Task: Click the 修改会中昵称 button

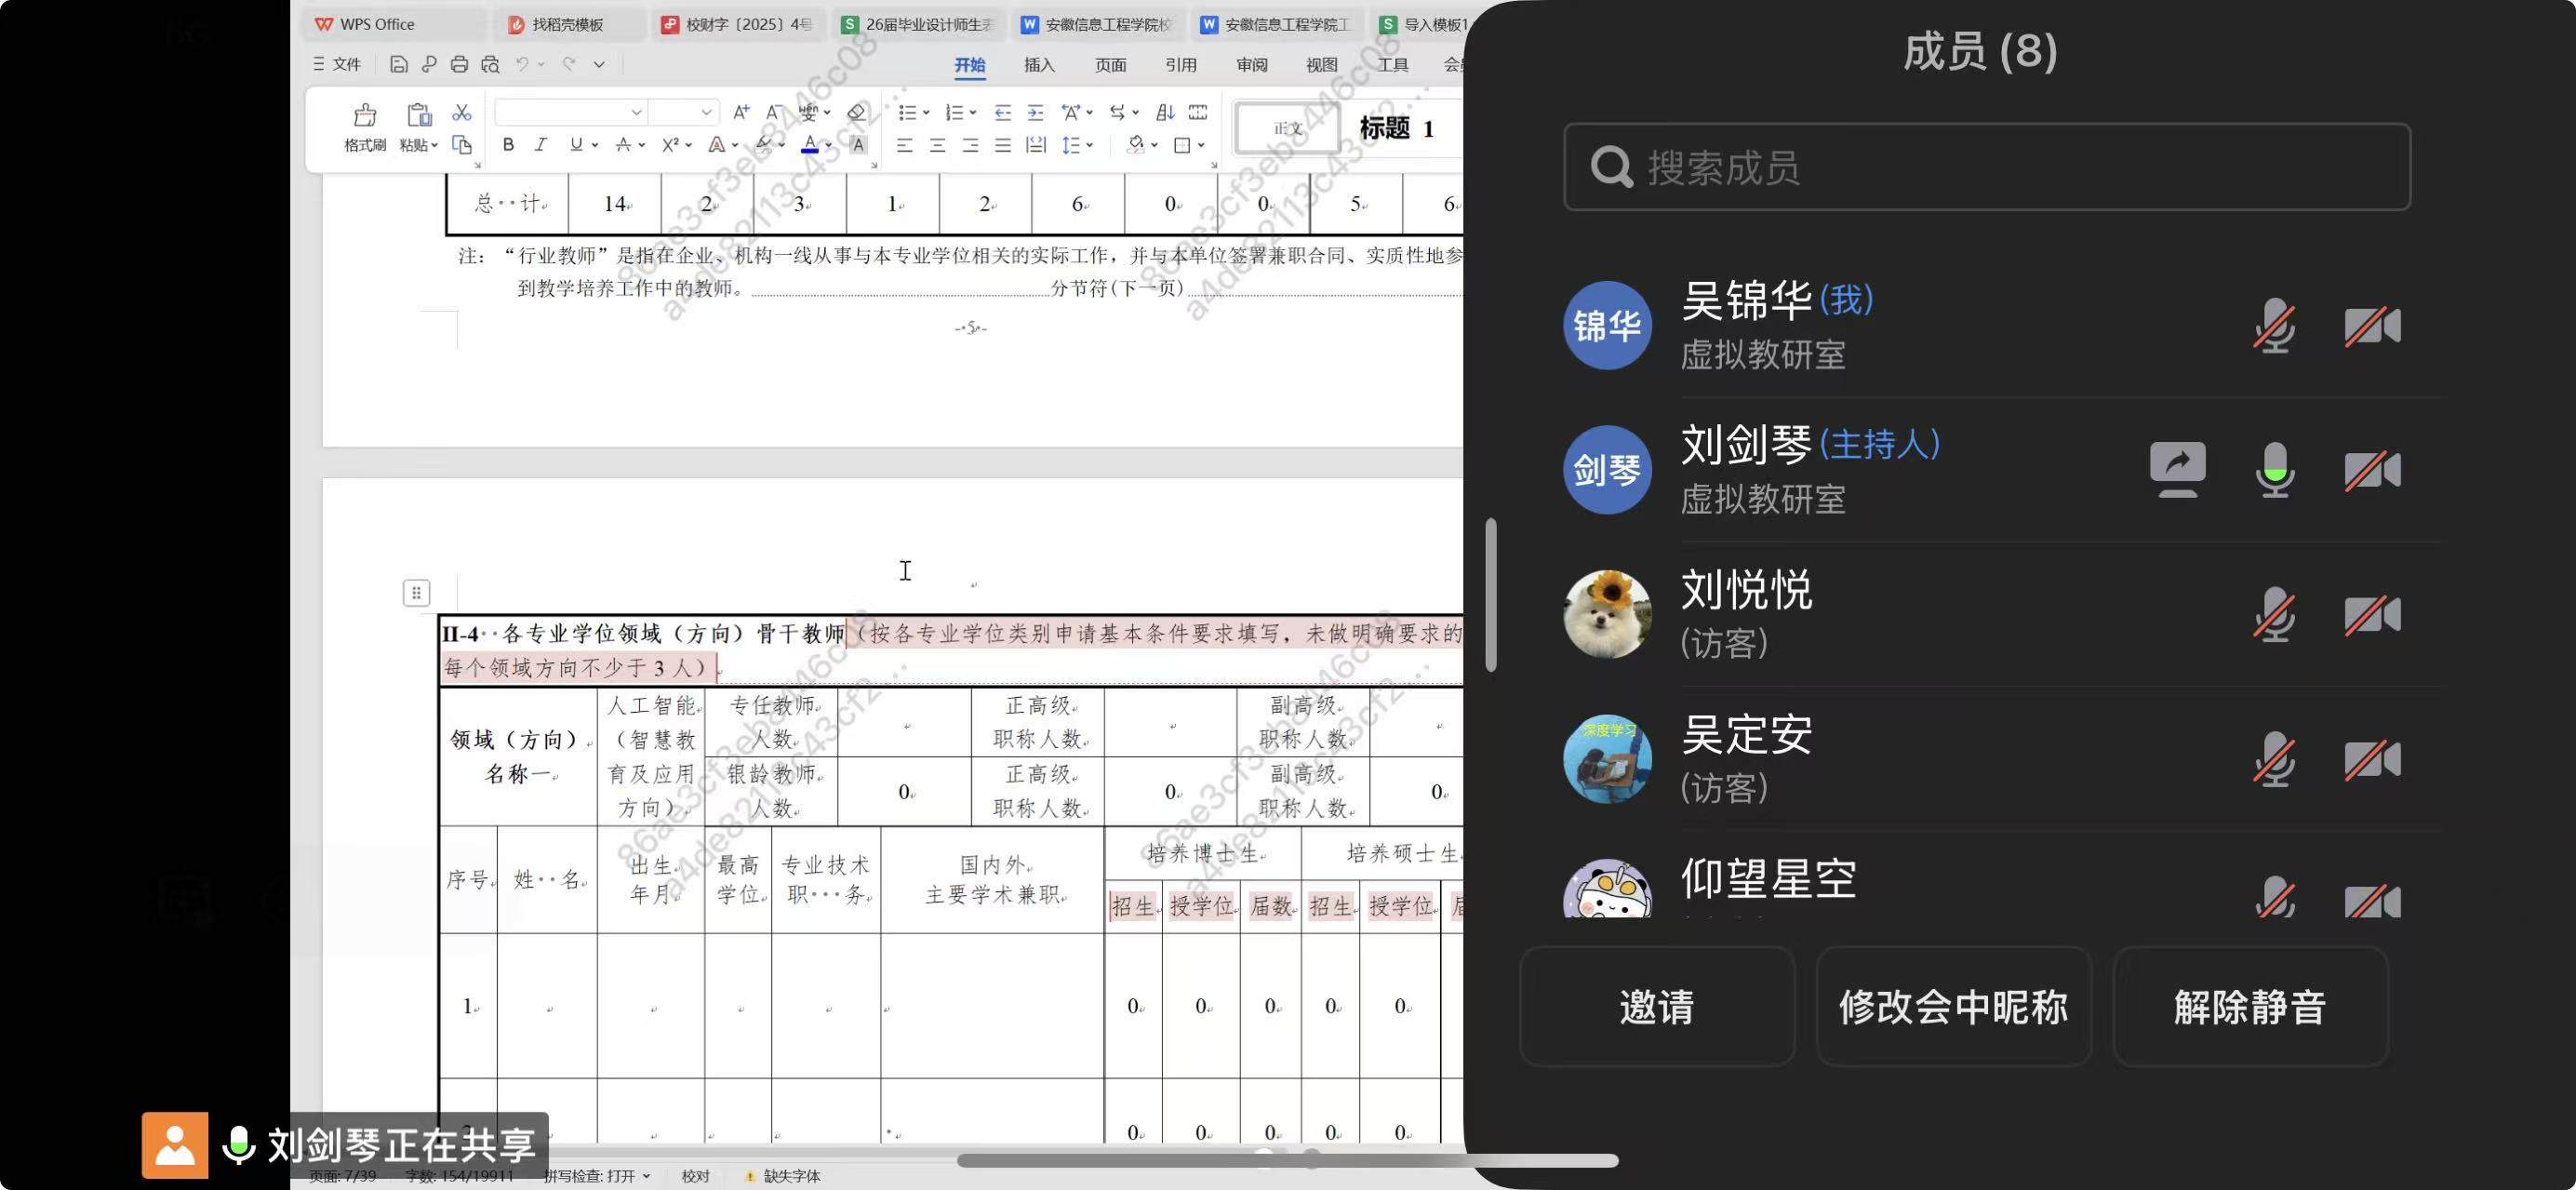Action: [1953, 1006]
